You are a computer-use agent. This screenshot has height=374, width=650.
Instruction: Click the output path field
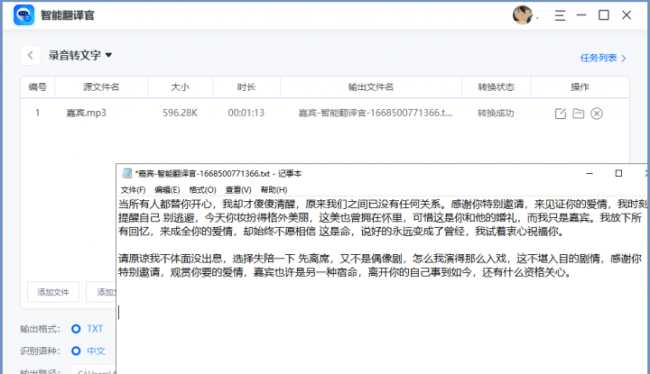[94, 370]
